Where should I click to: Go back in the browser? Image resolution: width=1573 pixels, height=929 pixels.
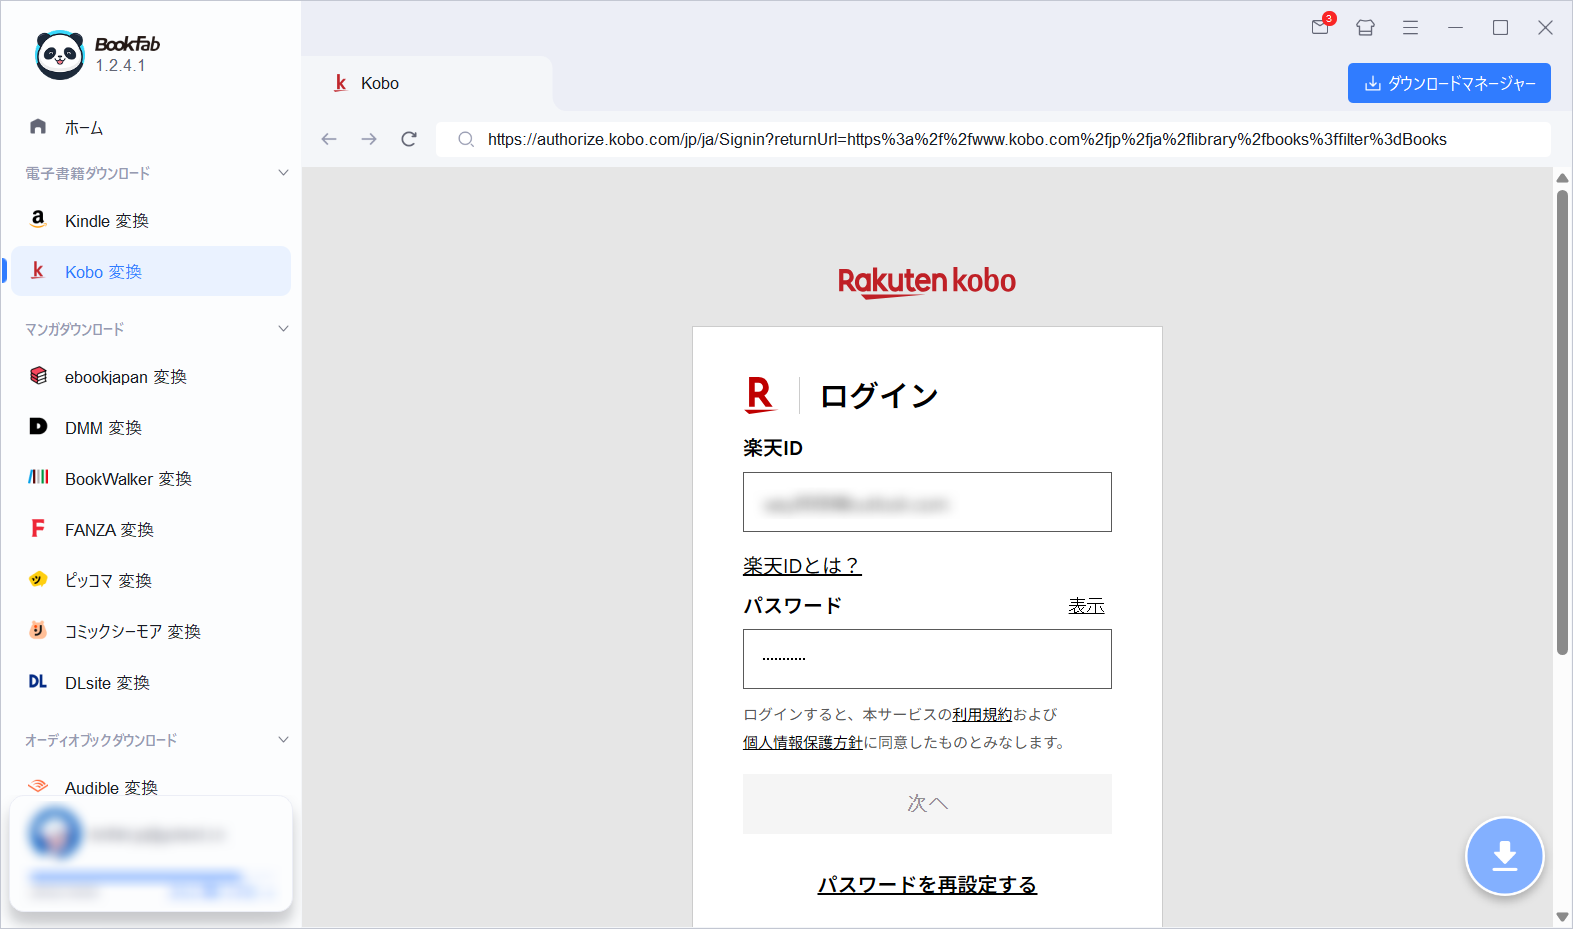[x=329, y=139]
